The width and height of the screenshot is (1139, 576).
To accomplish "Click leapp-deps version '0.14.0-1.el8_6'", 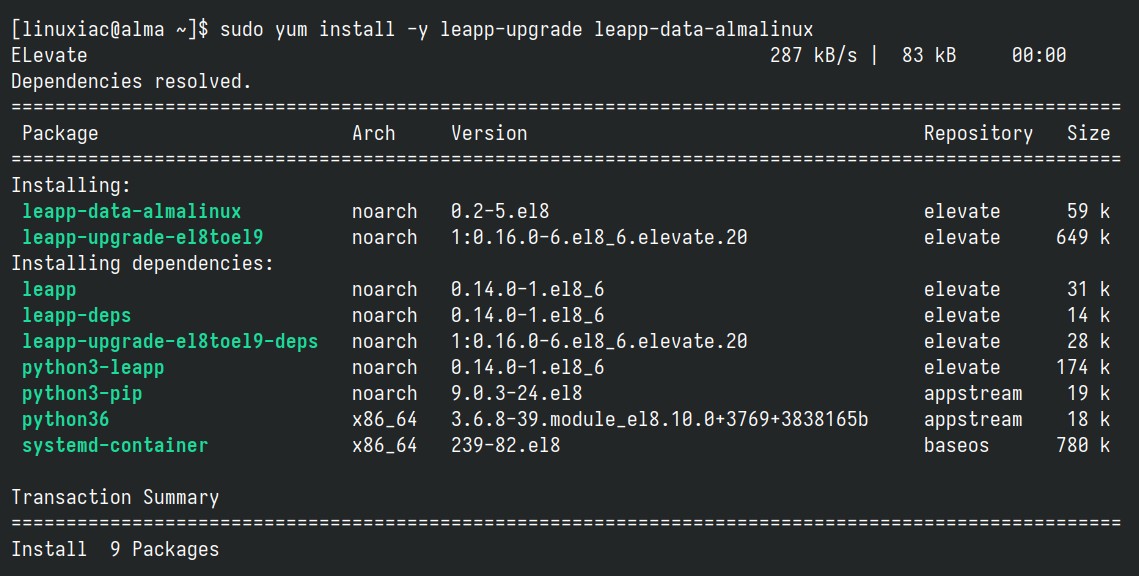I will tap(527, 316).
